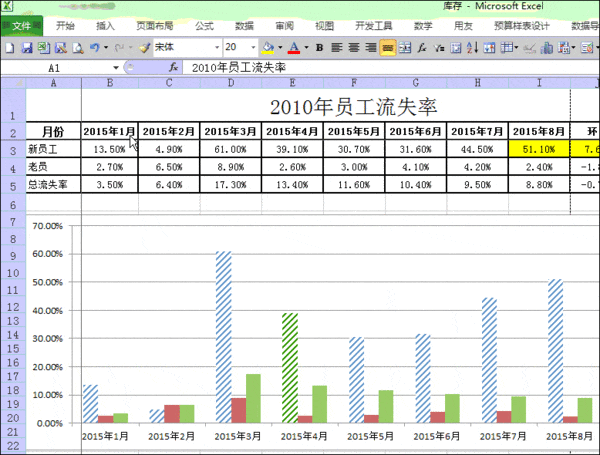Select the cell containing 44.50%
The width and height of the screenshot is (600, 455).
(x=478, y=149)
